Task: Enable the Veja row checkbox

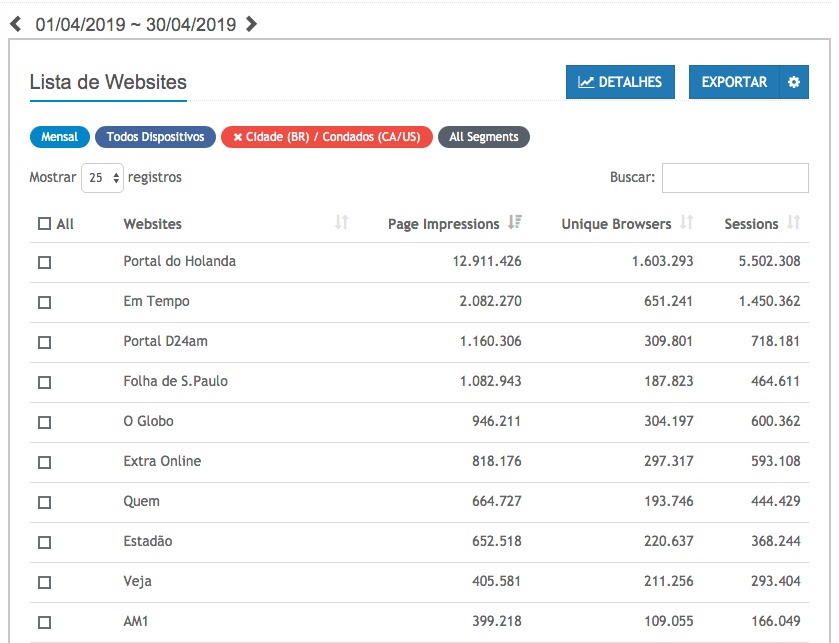Action: pyautogui.click(x=44, y=582)
